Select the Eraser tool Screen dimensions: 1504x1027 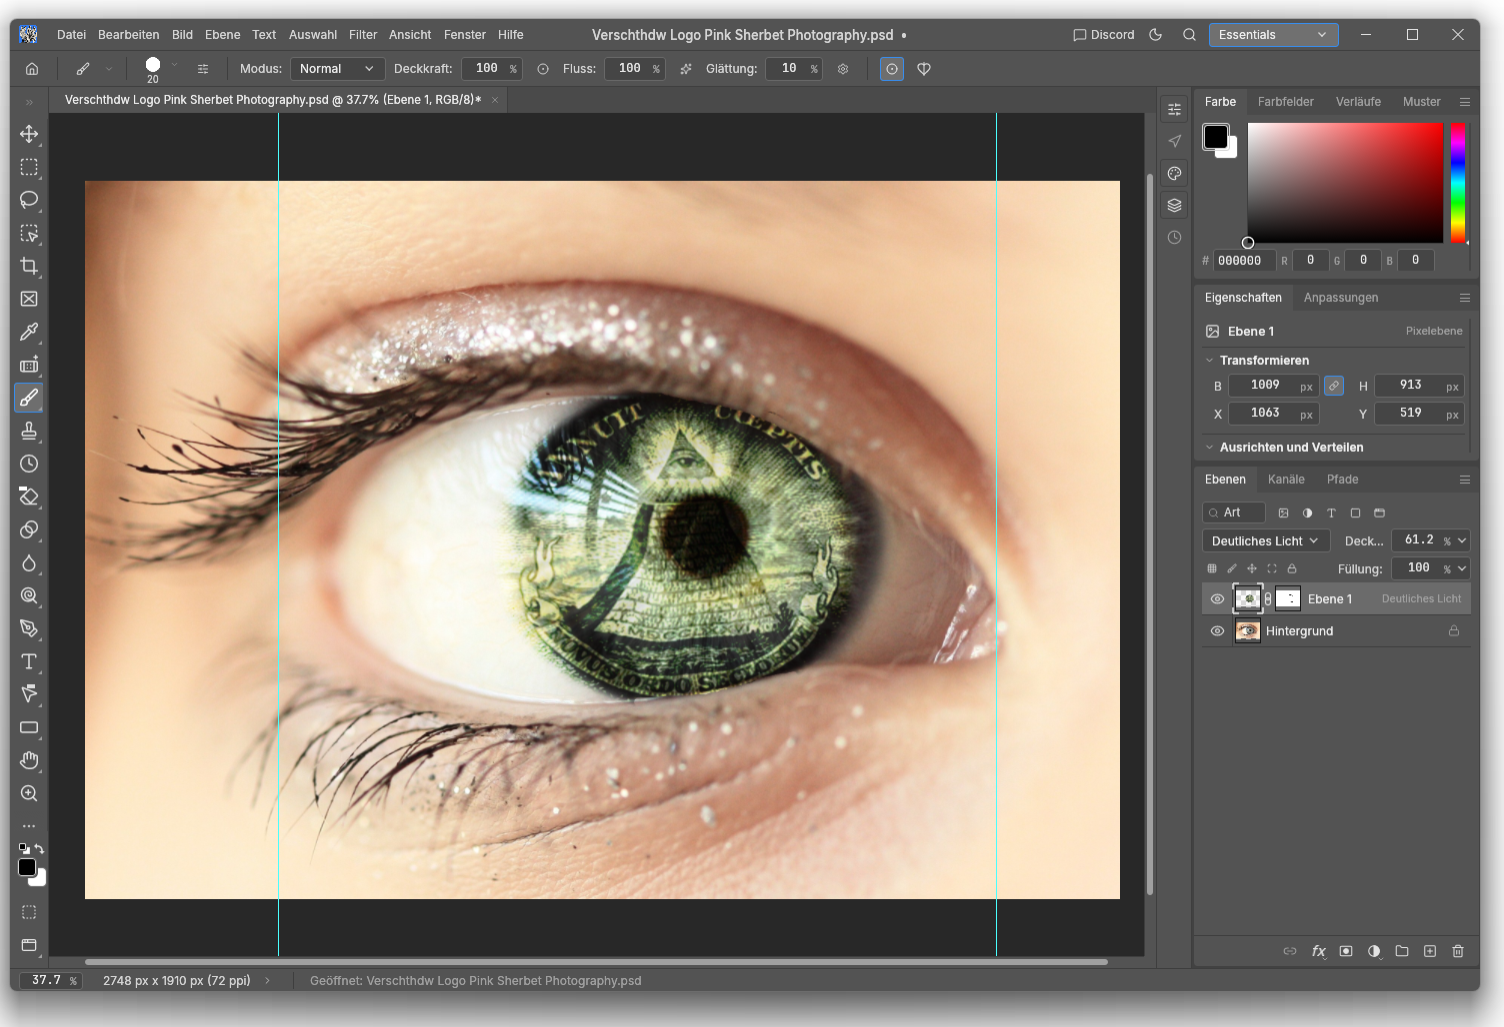tap(29, 497)
